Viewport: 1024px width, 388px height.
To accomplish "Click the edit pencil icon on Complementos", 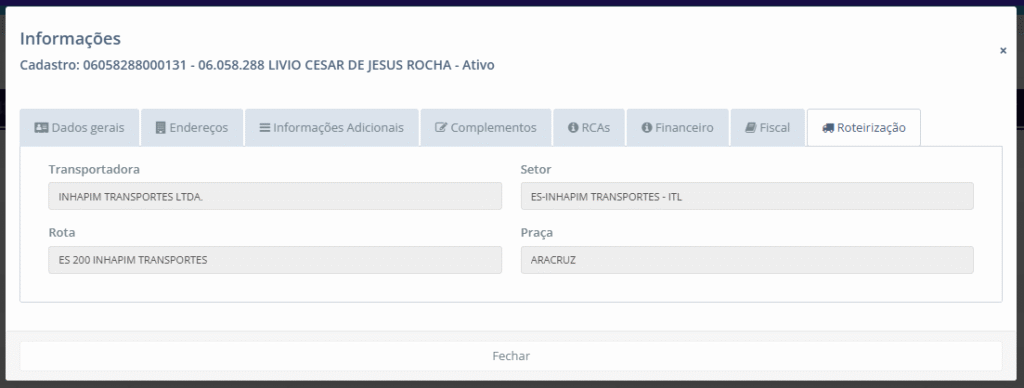I will 441,128.
